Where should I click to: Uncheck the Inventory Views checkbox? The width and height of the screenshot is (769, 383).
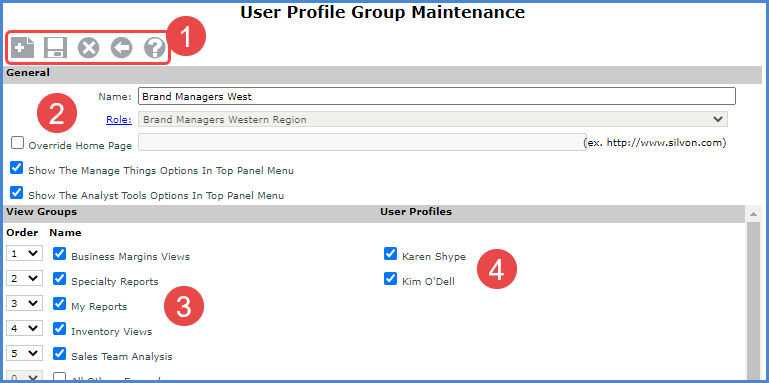pyautogui.click(x=59, y=328)
